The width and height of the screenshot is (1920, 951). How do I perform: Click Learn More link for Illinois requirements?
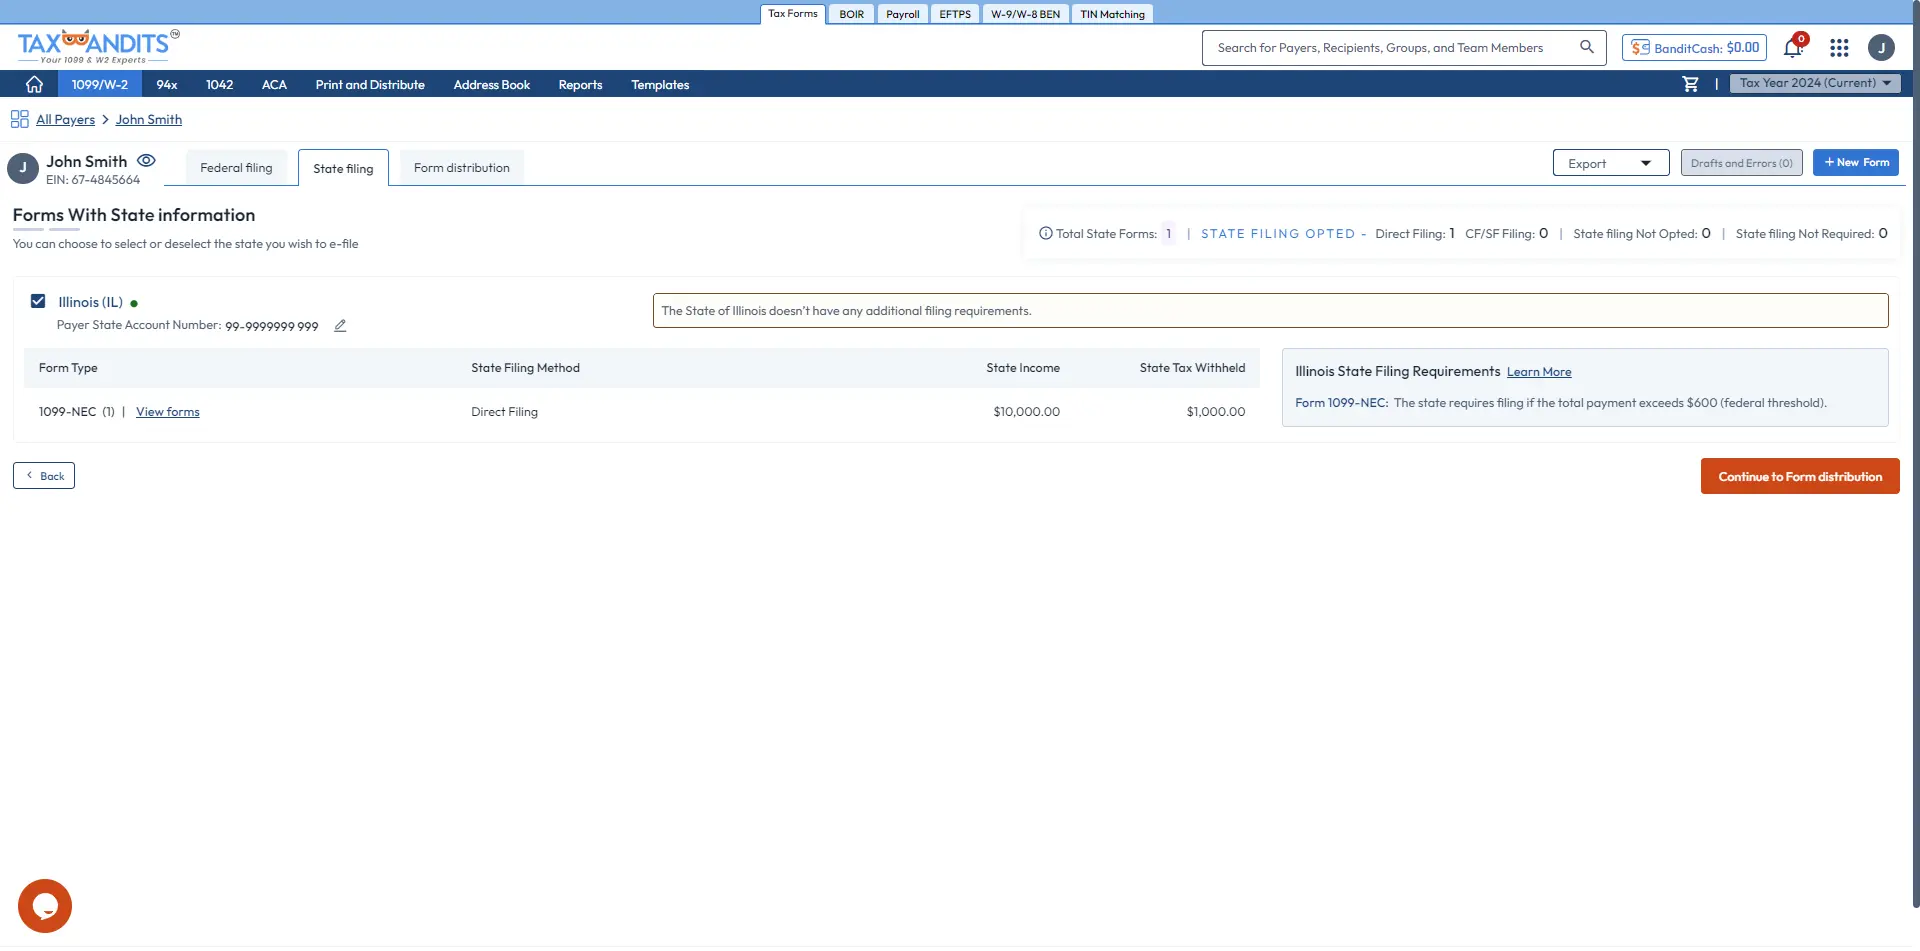[x=1539, y=372]
